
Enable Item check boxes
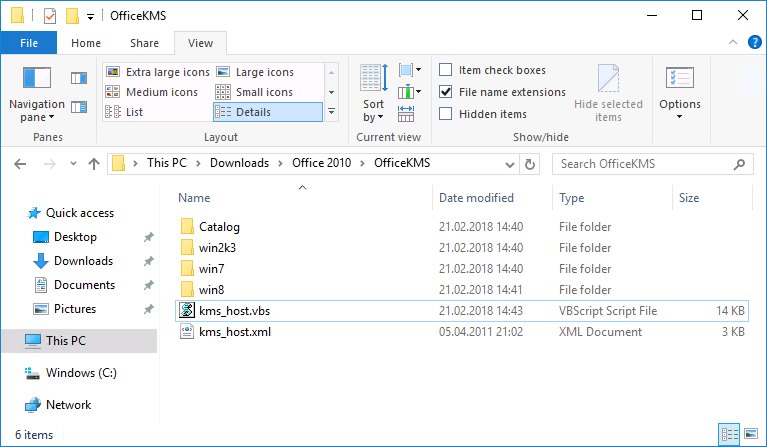(445, 70)
